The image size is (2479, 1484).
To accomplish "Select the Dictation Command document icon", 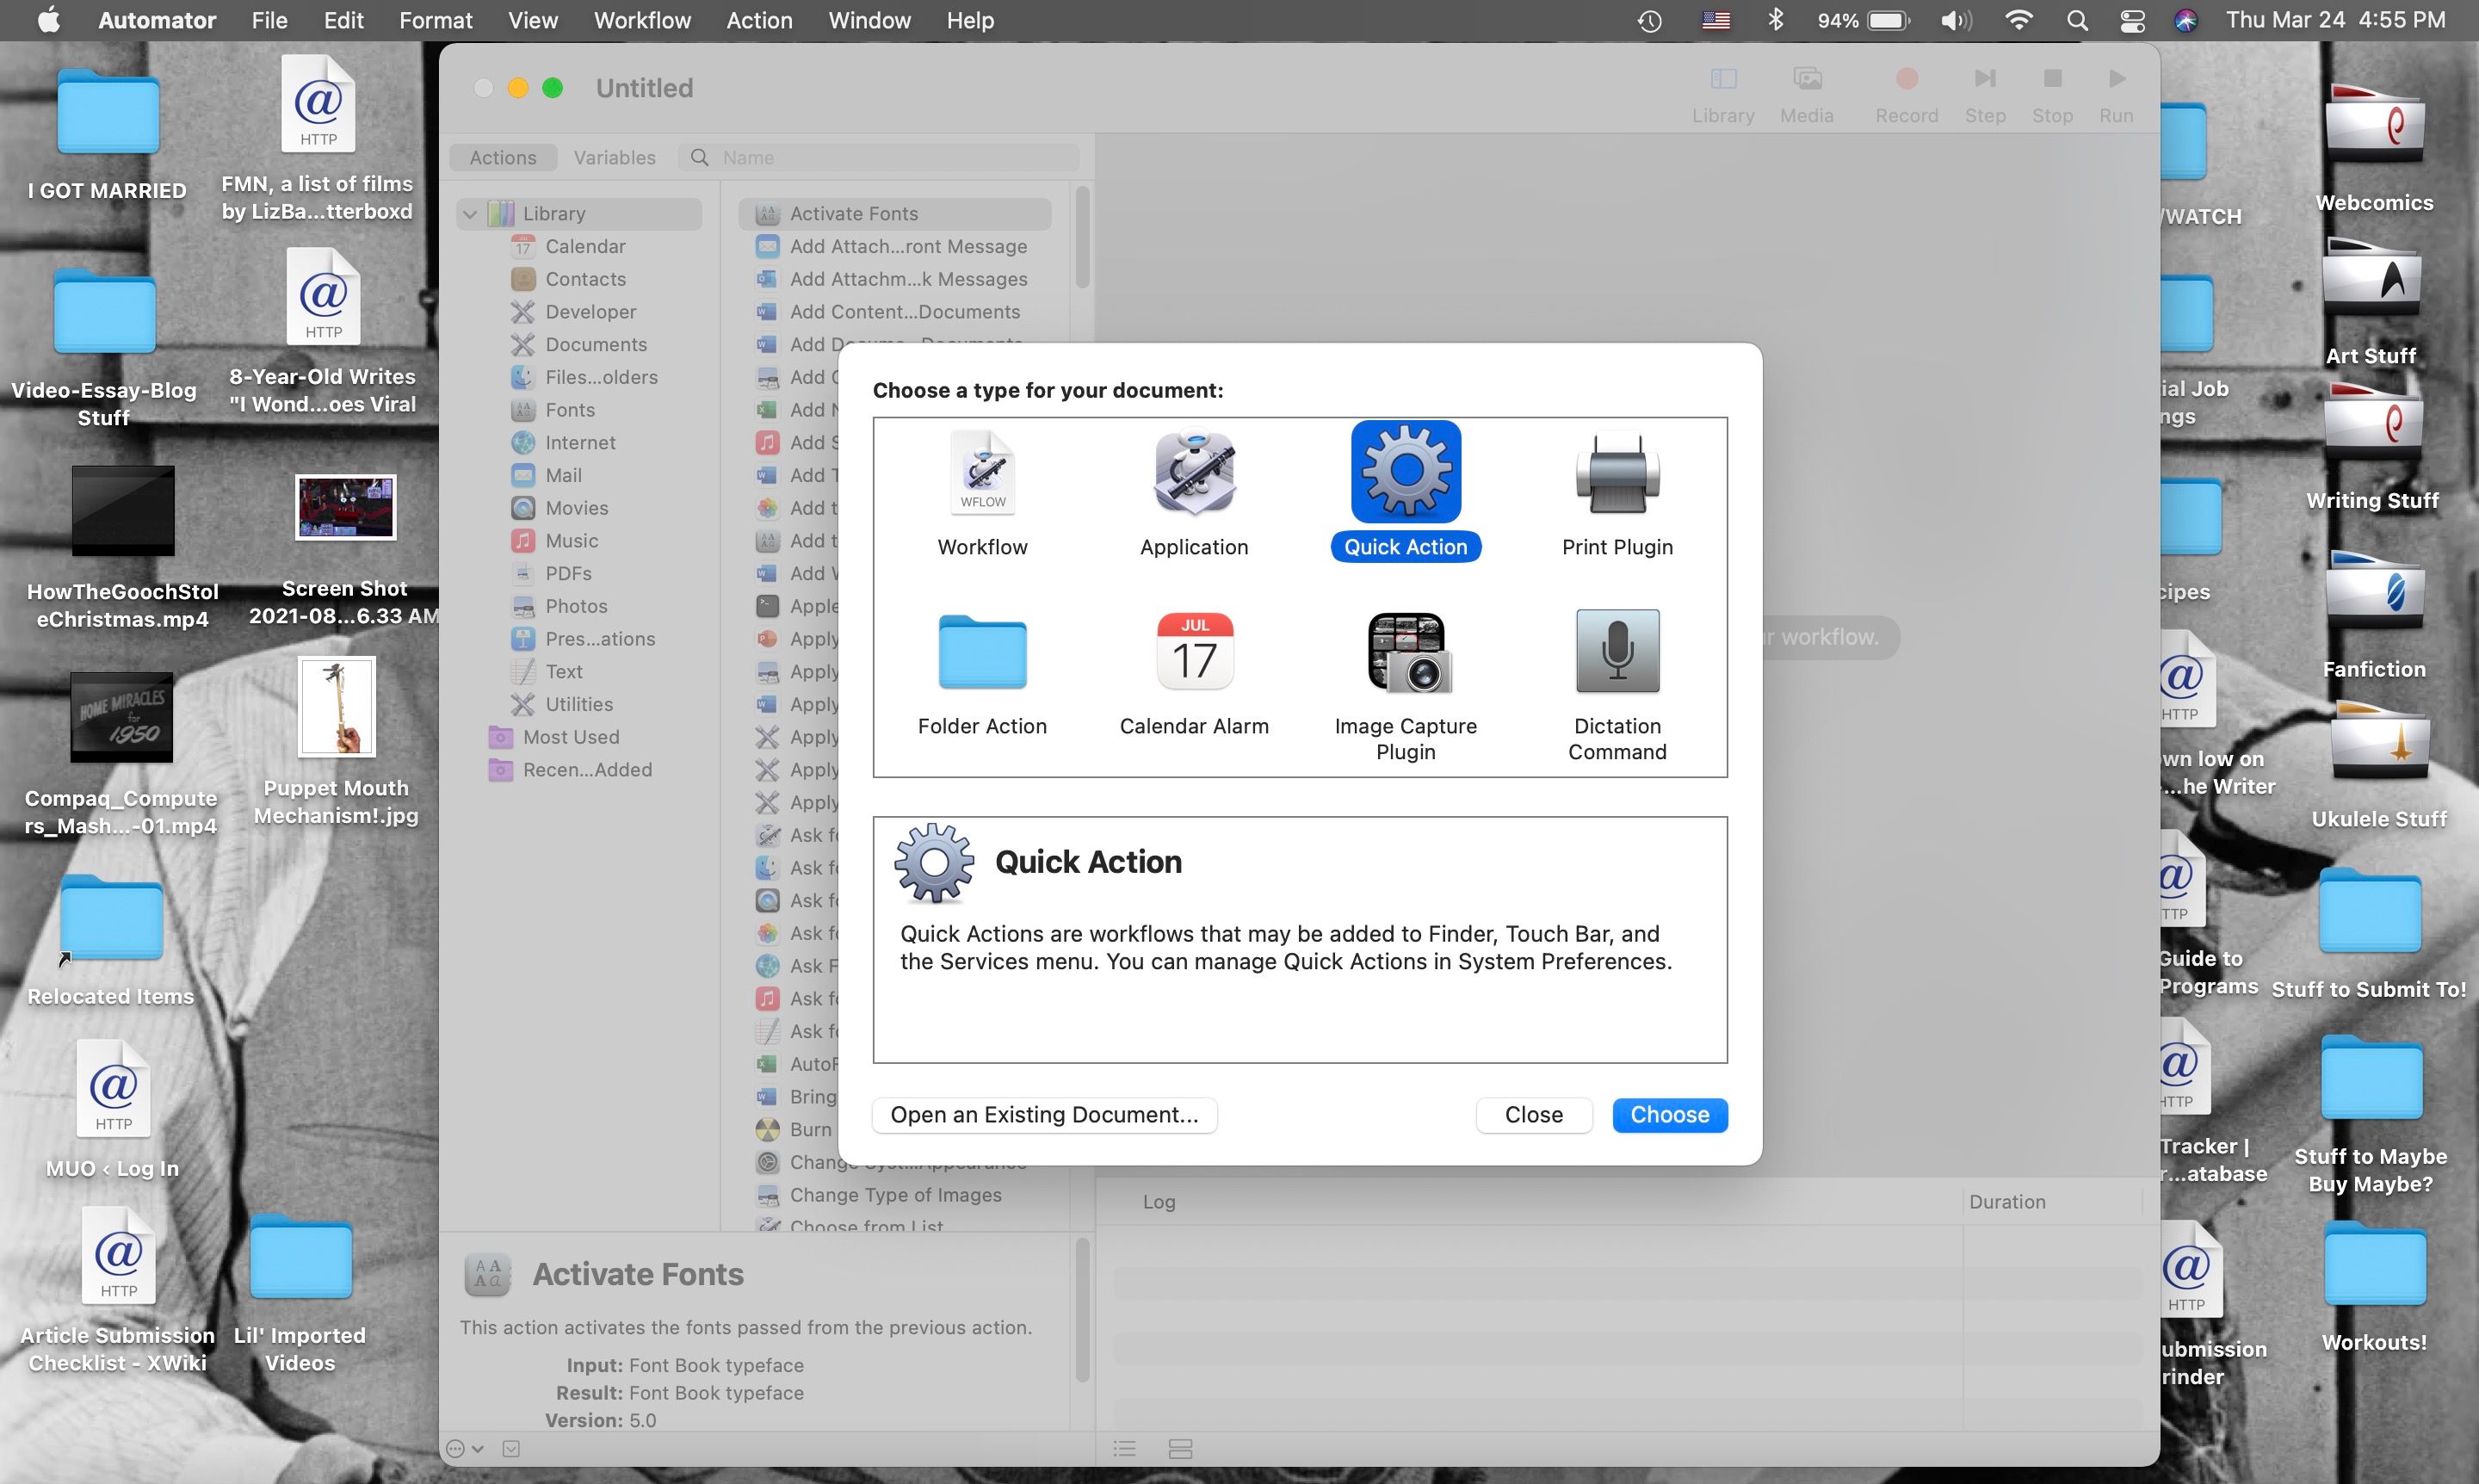I will (x=1617, y=653).
